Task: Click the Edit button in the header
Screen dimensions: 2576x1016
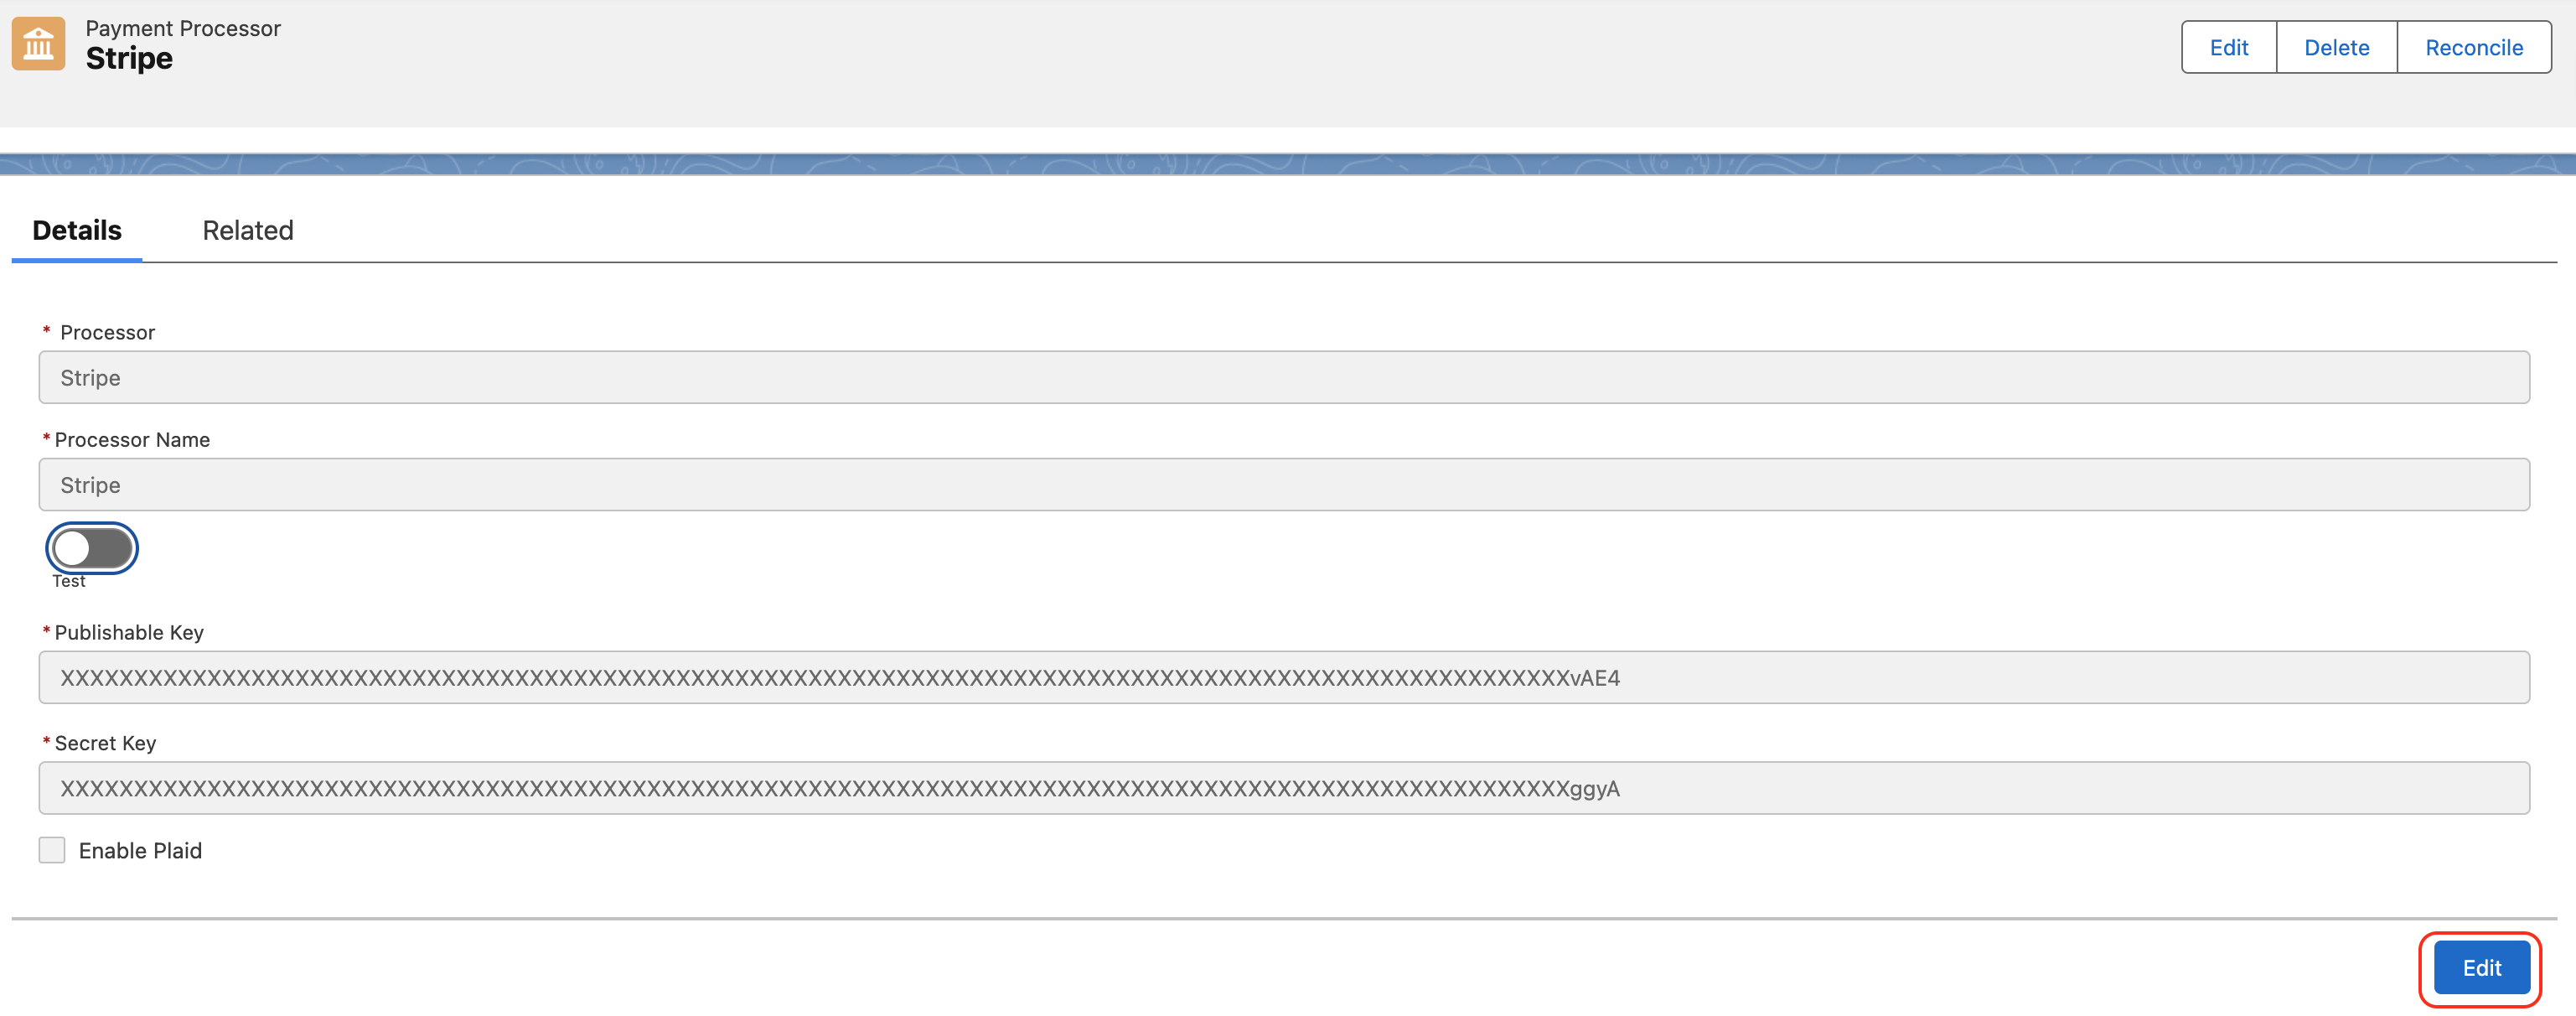Action: tap(2228, 47)
